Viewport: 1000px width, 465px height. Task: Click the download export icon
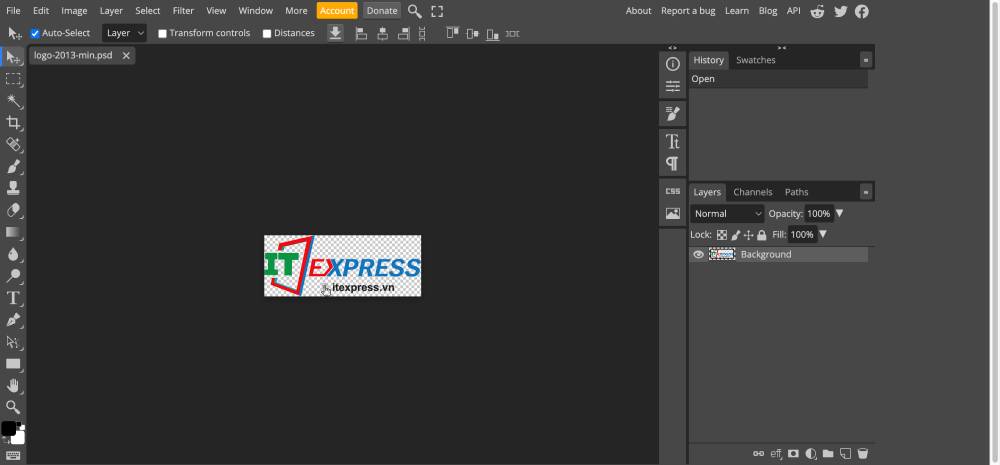tap(335, 33)
